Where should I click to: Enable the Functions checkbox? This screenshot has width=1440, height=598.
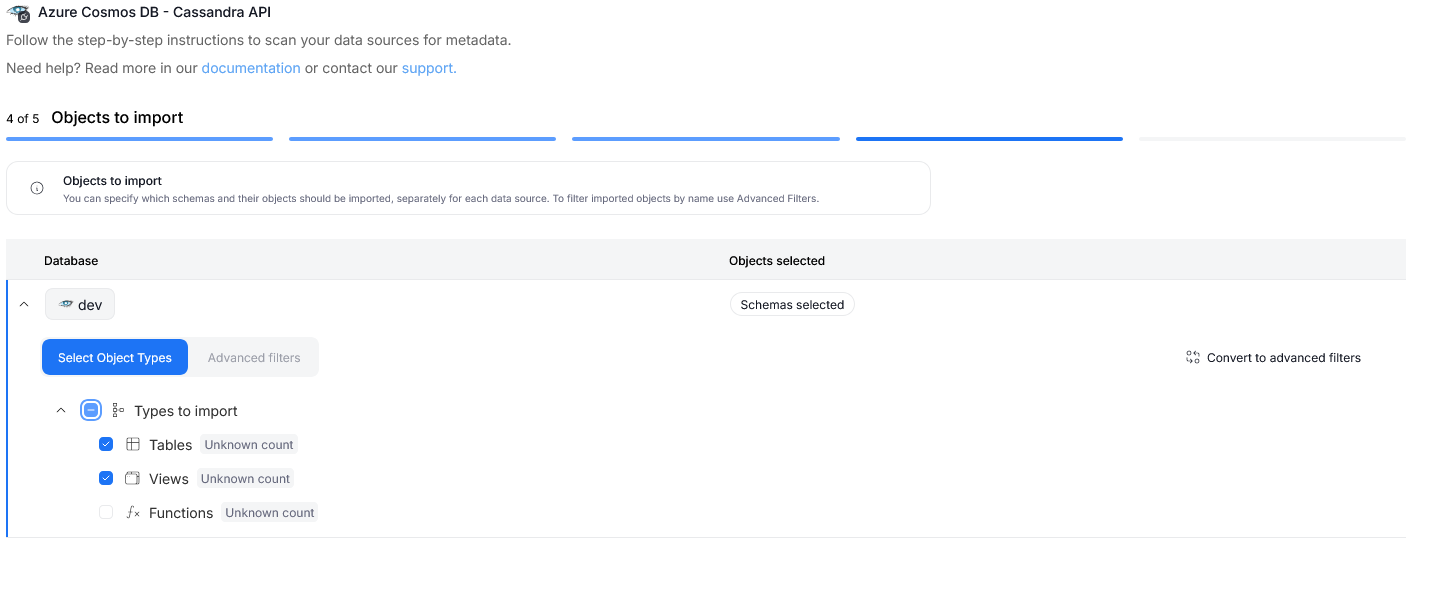(106, 512)
